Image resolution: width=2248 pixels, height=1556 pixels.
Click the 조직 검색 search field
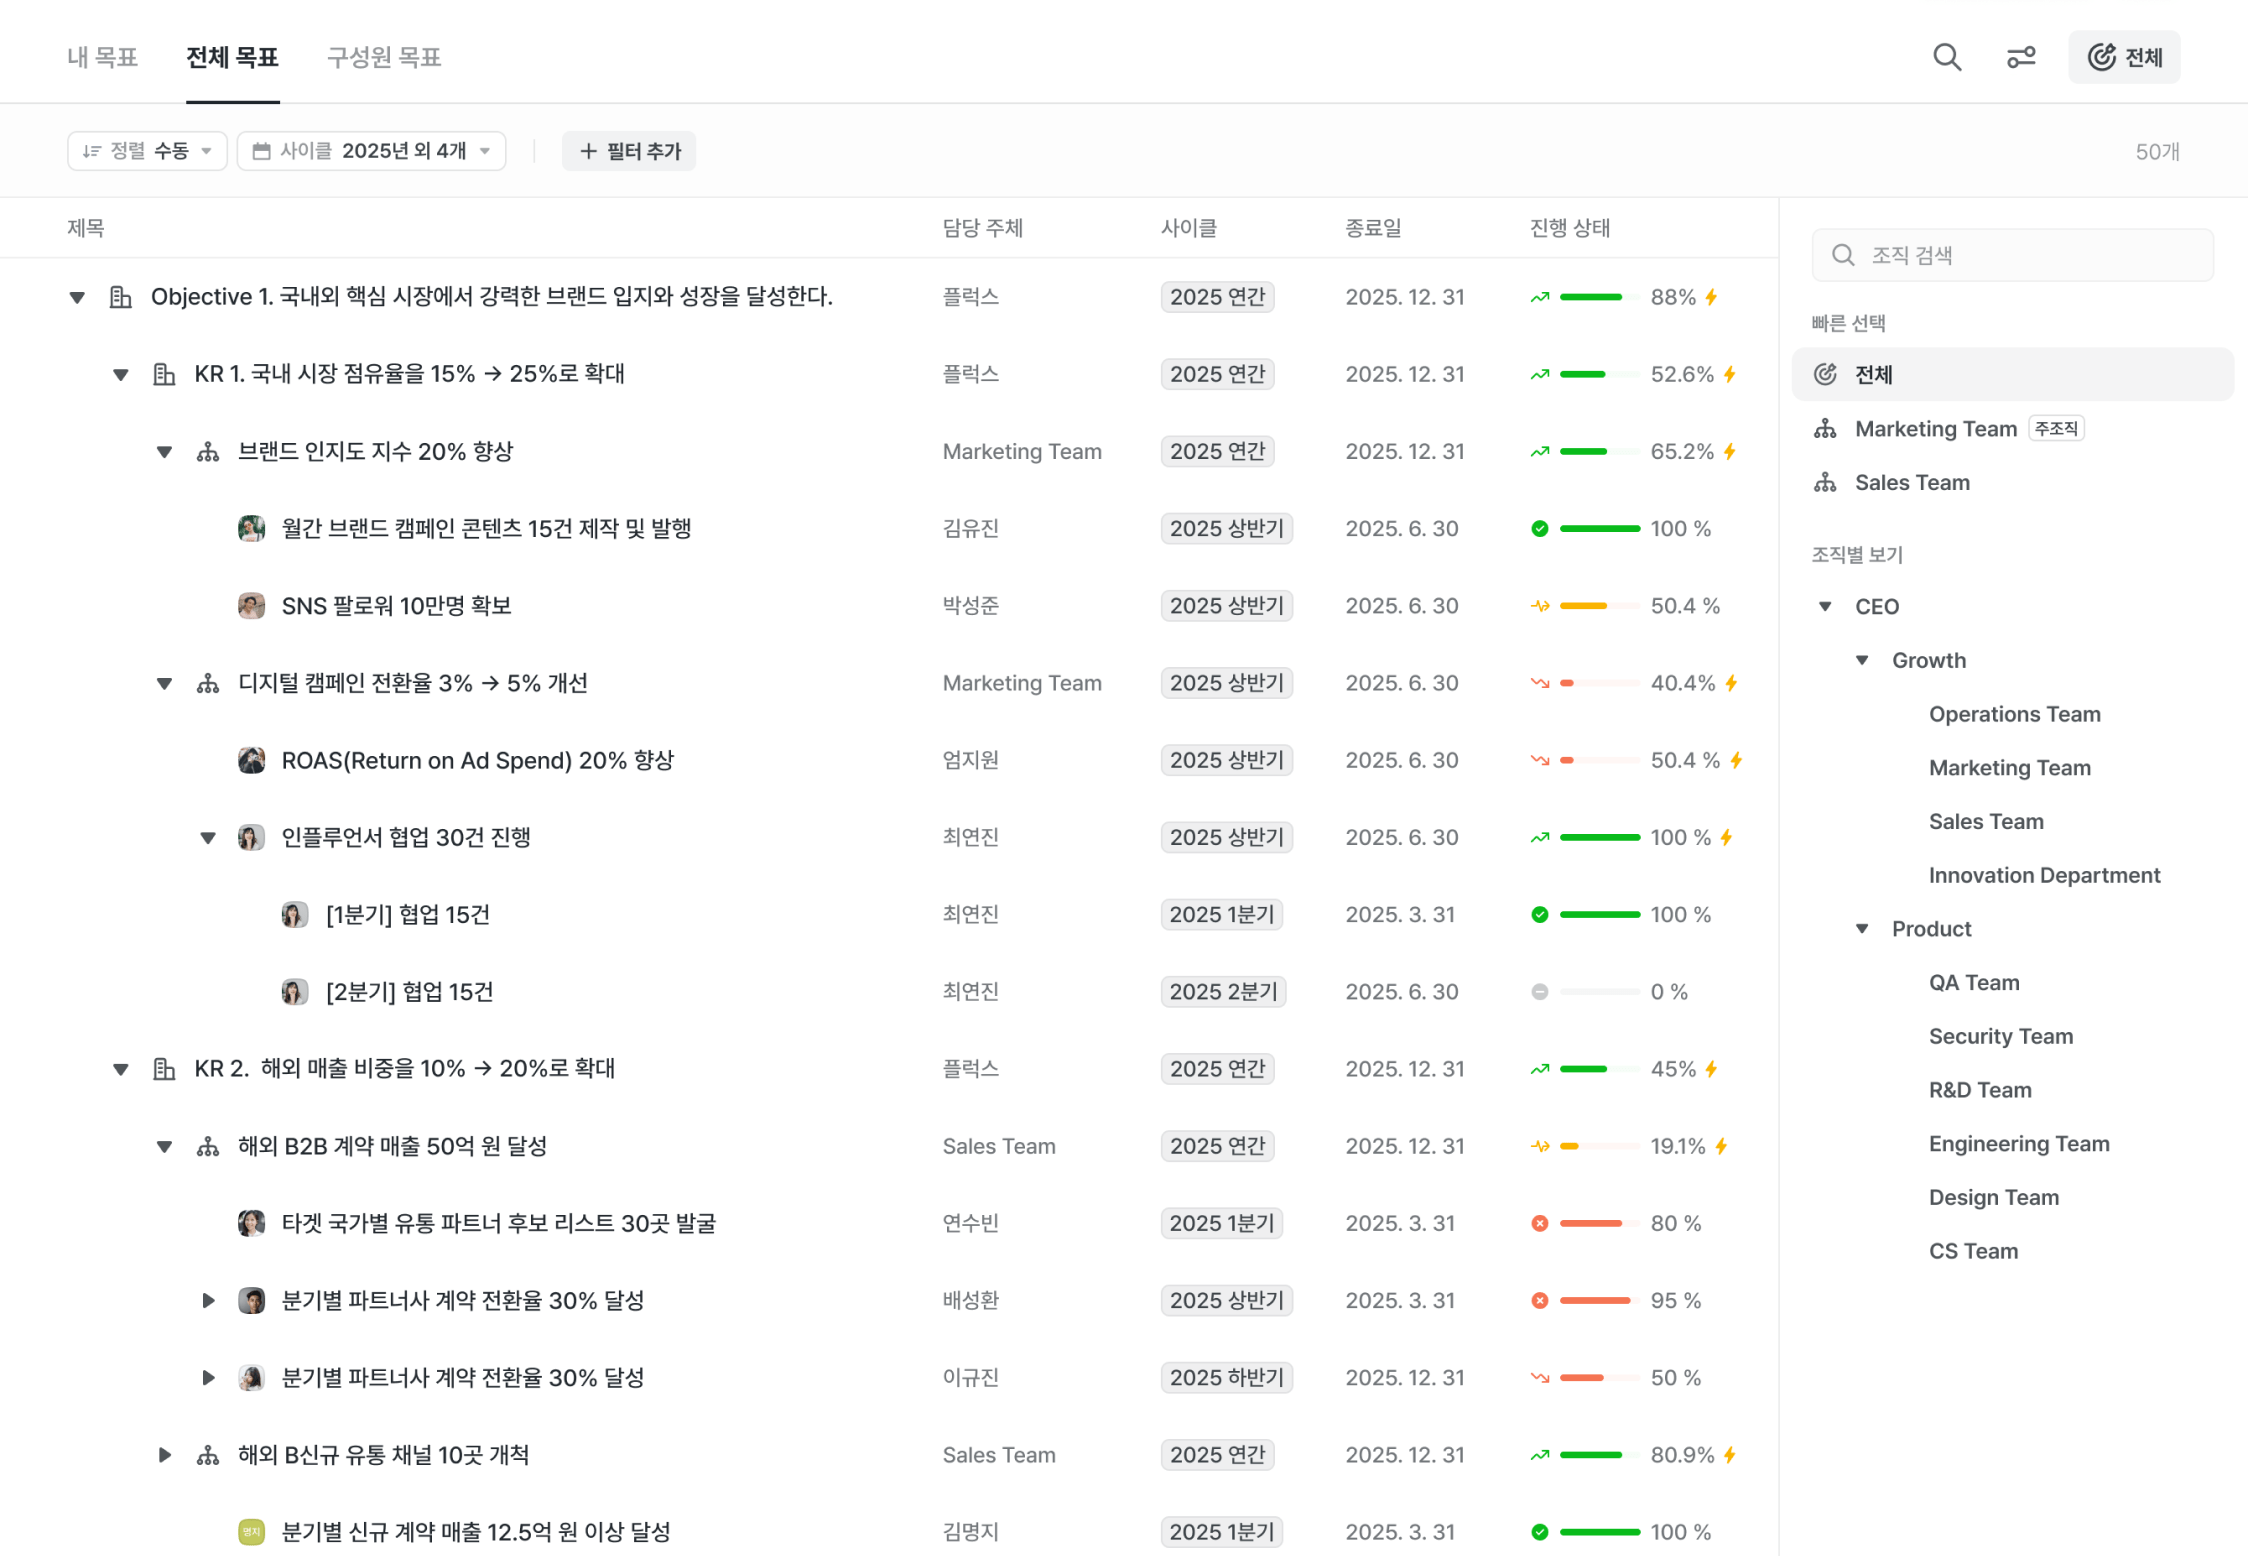coord(2012,255)
